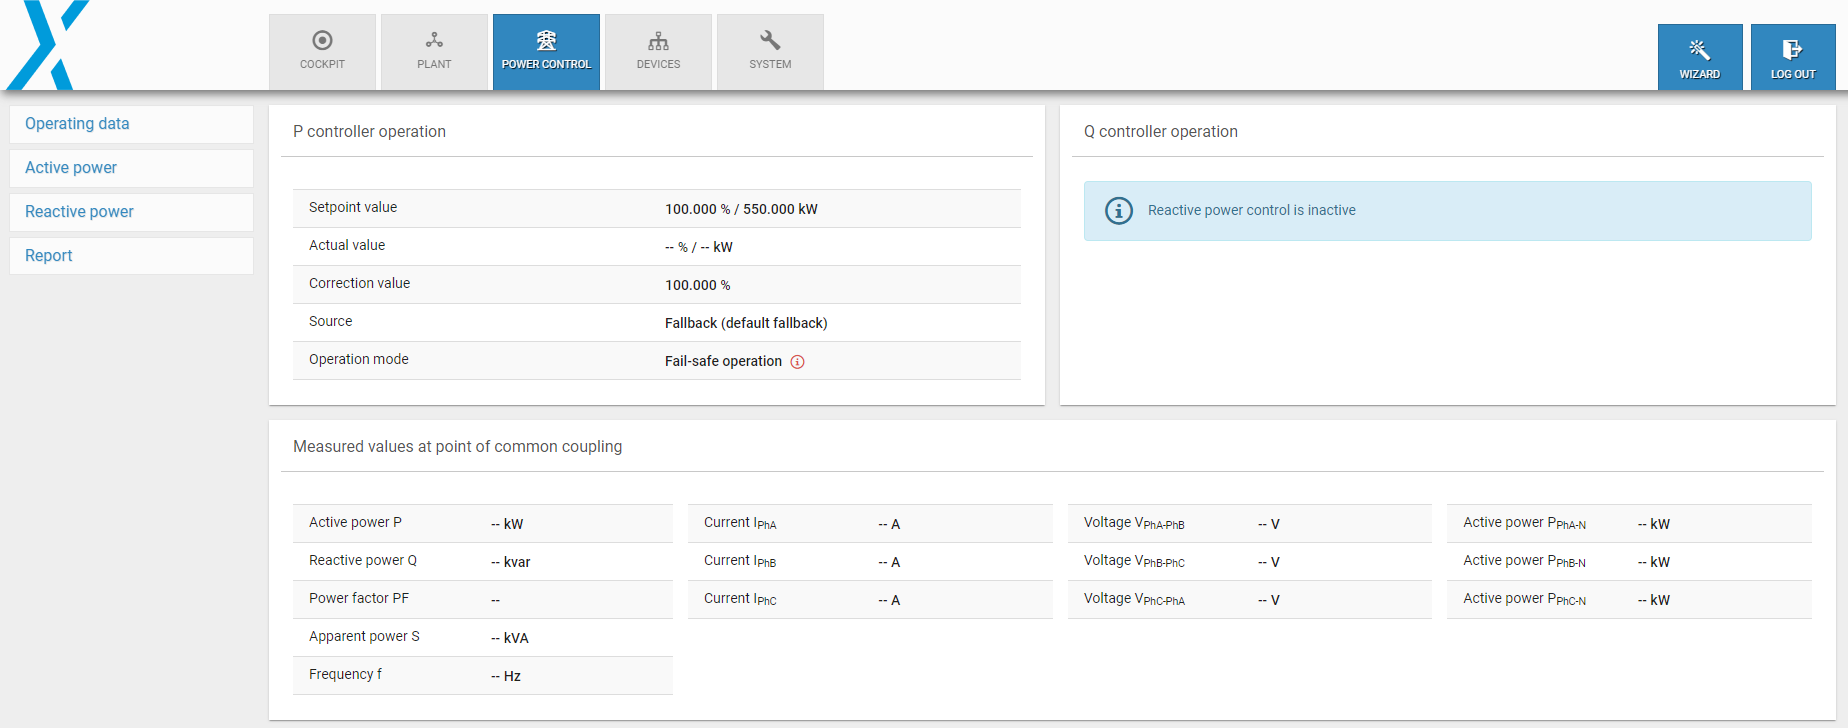Click the 'Voltage VPhC-PhA' row label
This screenshot has width=1848, height=728.
point(1134,599)
